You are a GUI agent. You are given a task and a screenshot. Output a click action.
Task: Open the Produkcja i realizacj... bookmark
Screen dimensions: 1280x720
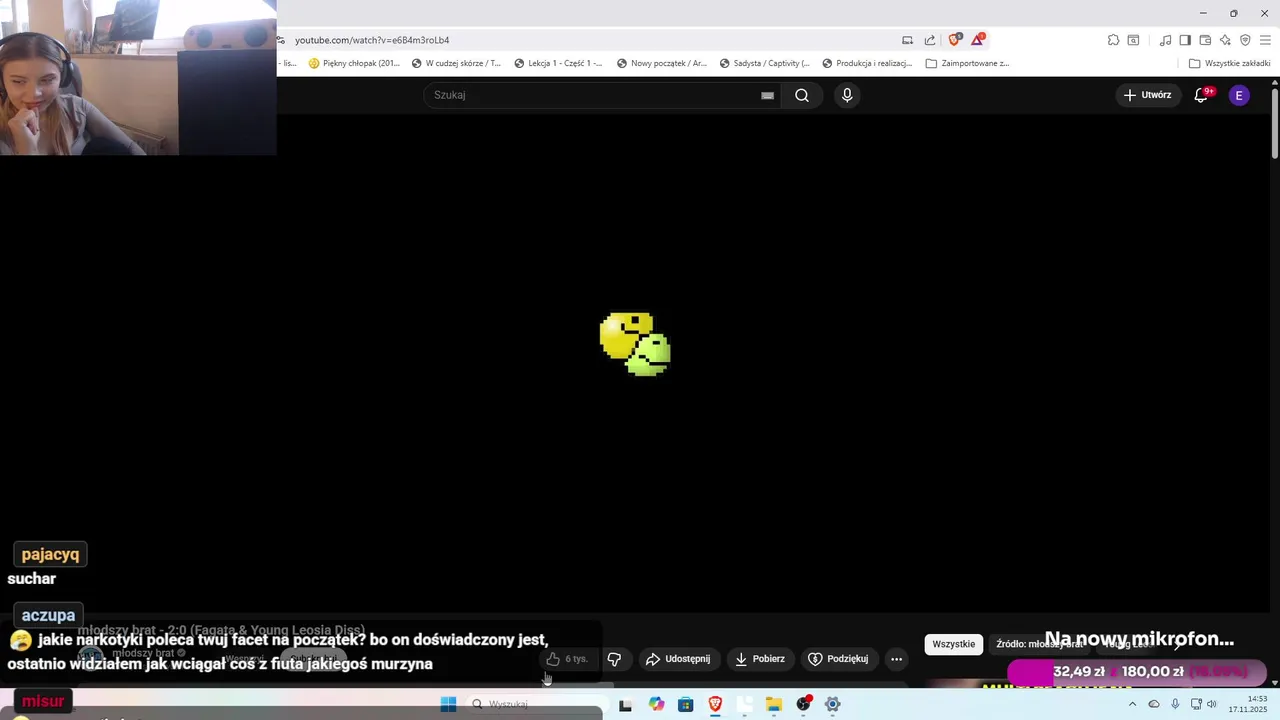point(867,63)
